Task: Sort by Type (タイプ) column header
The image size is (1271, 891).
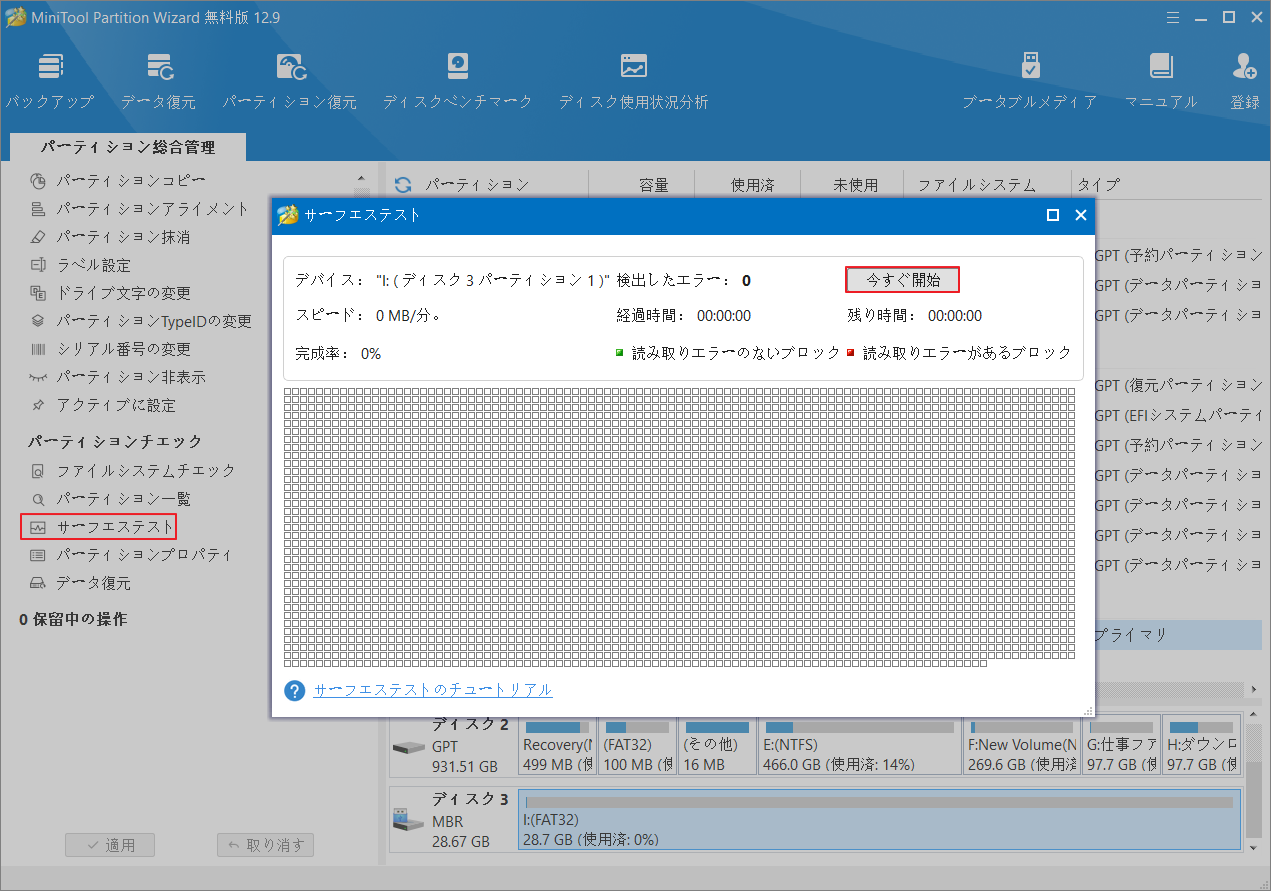Action: (x=1098, y=185)
